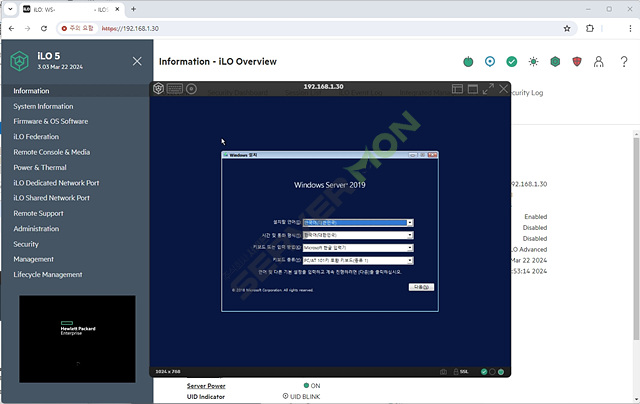
Task: Open remote console virtual media disc icon
Action: [x=191, y=89]
